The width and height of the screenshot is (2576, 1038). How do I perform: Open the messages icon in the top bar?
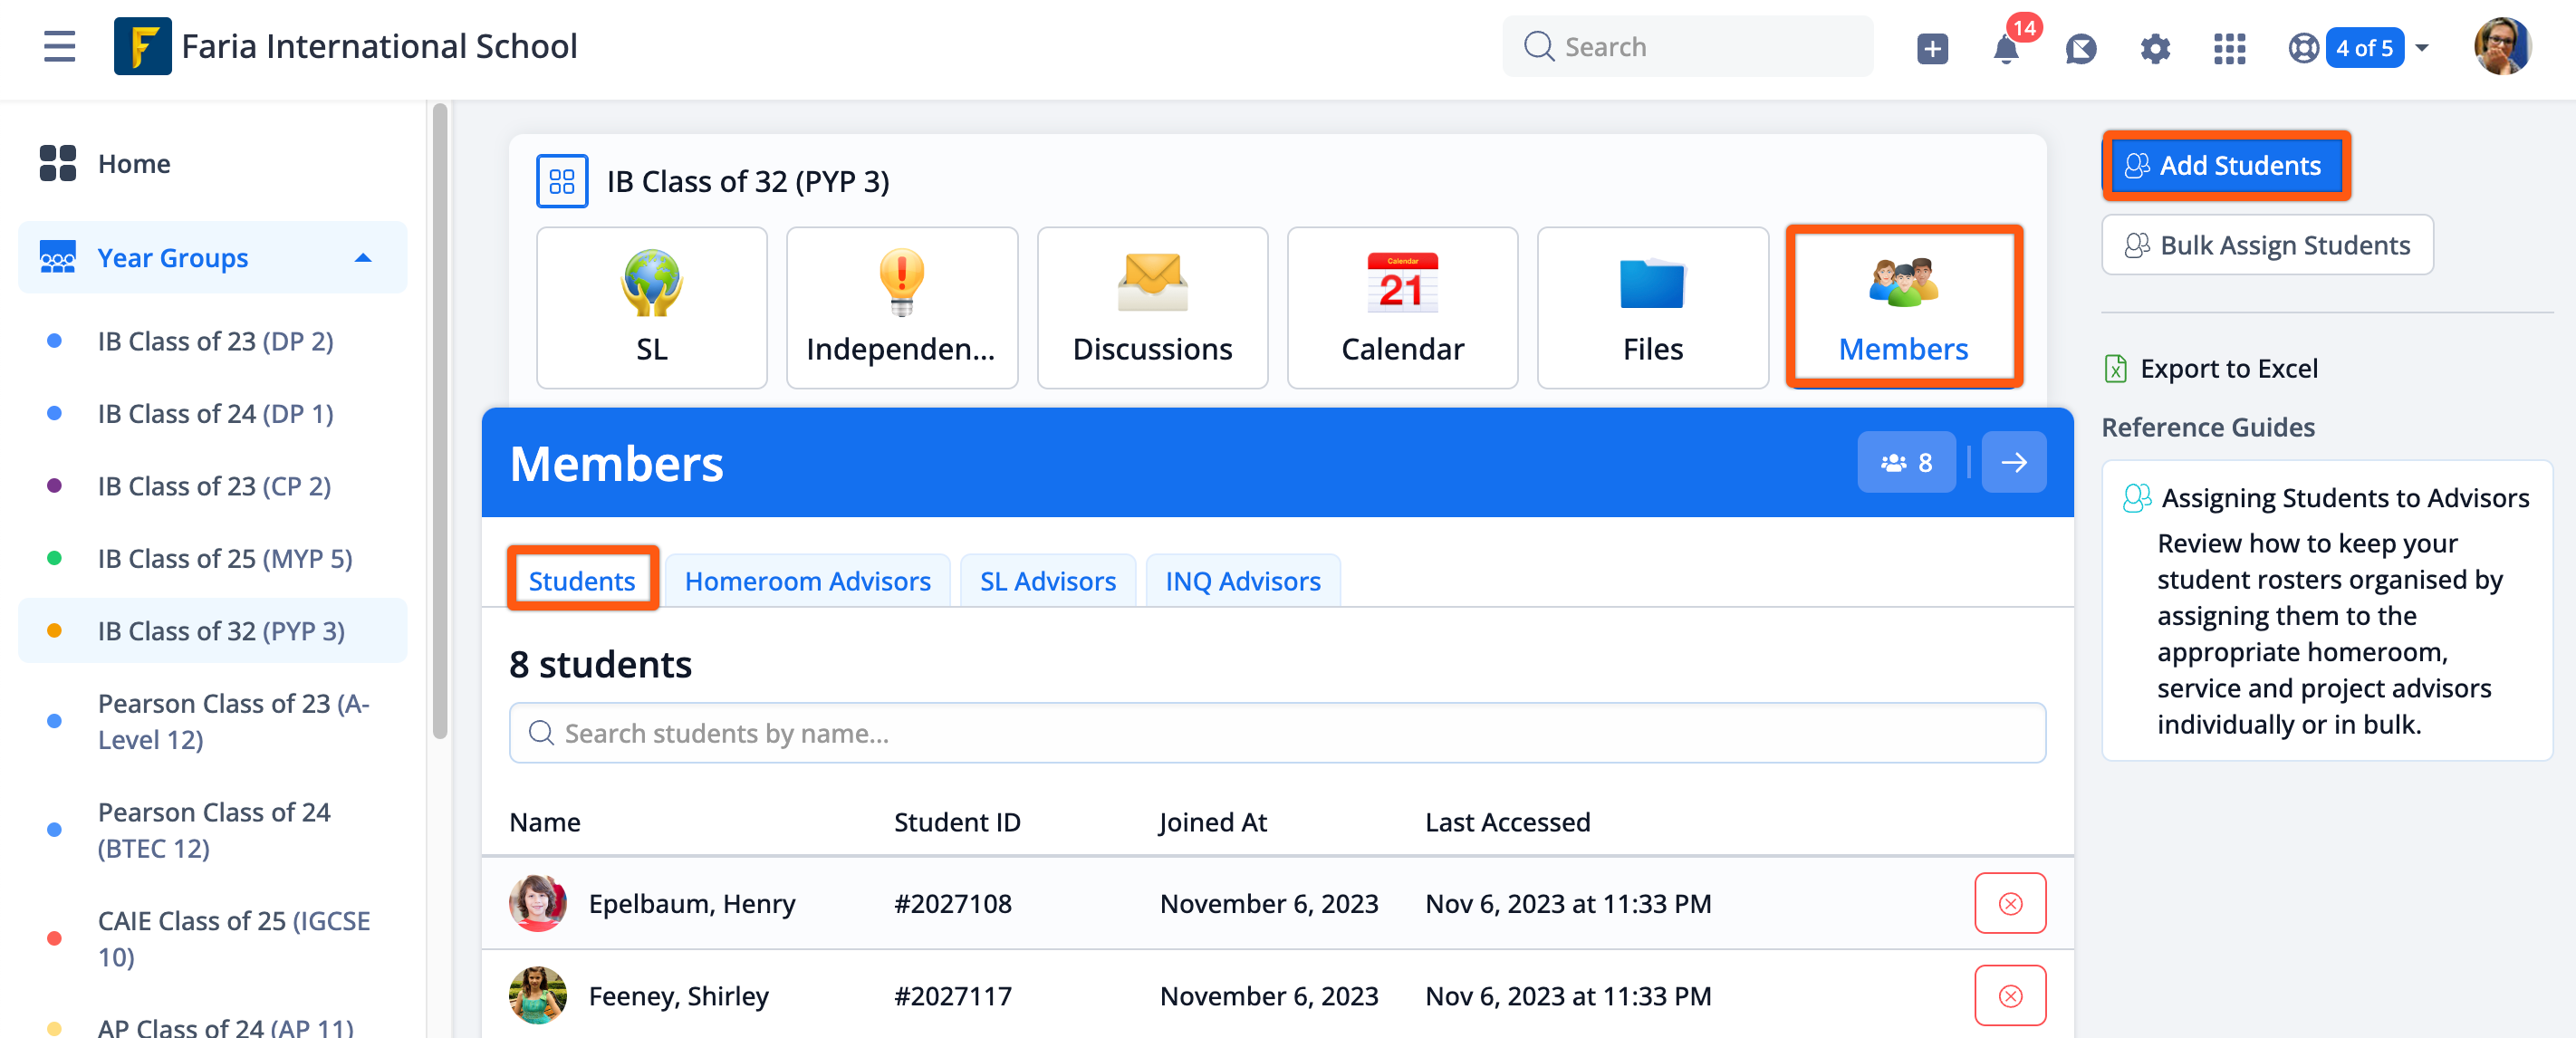[2081, 47]
